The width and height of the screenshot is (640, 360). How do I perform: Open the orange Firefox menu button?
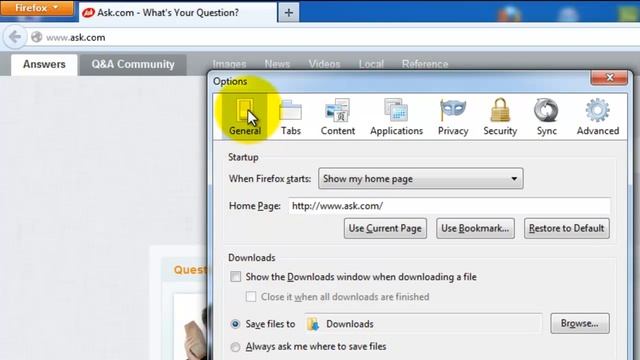37,8
